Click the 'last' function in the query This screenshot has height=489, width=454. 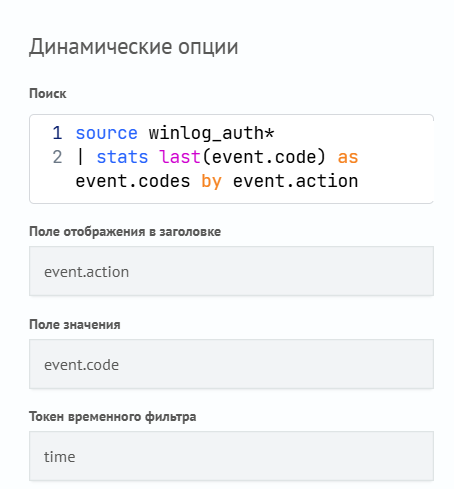(x=180, y=157)
